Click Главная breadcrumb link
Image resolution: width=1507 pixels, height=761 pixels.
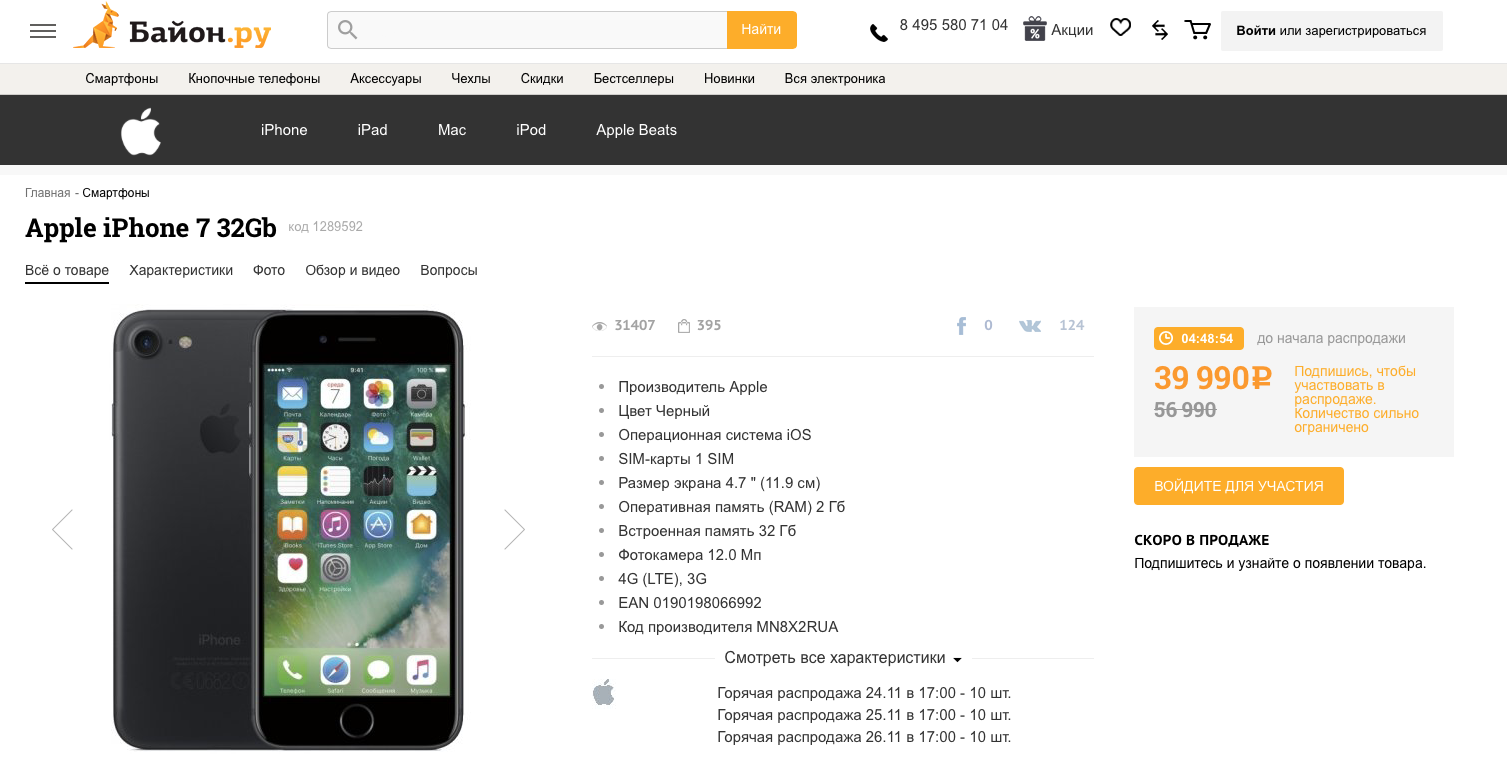point(48,193)
